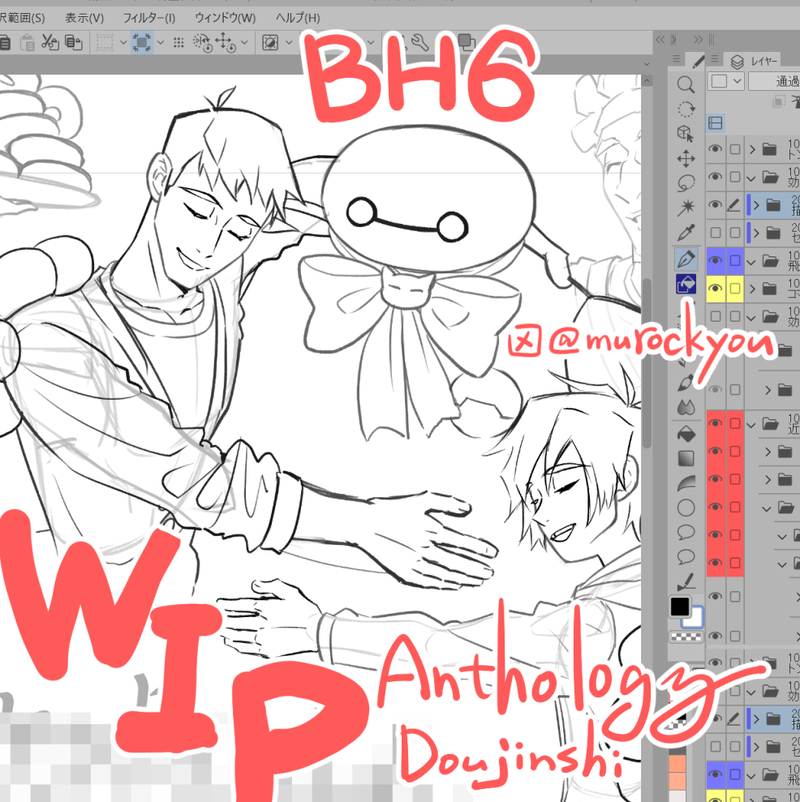The width and height of the screenshot is (800, 802).
Task: Select the black foreground color swatch
Action: pyautogui.click(x=680, y=607)
